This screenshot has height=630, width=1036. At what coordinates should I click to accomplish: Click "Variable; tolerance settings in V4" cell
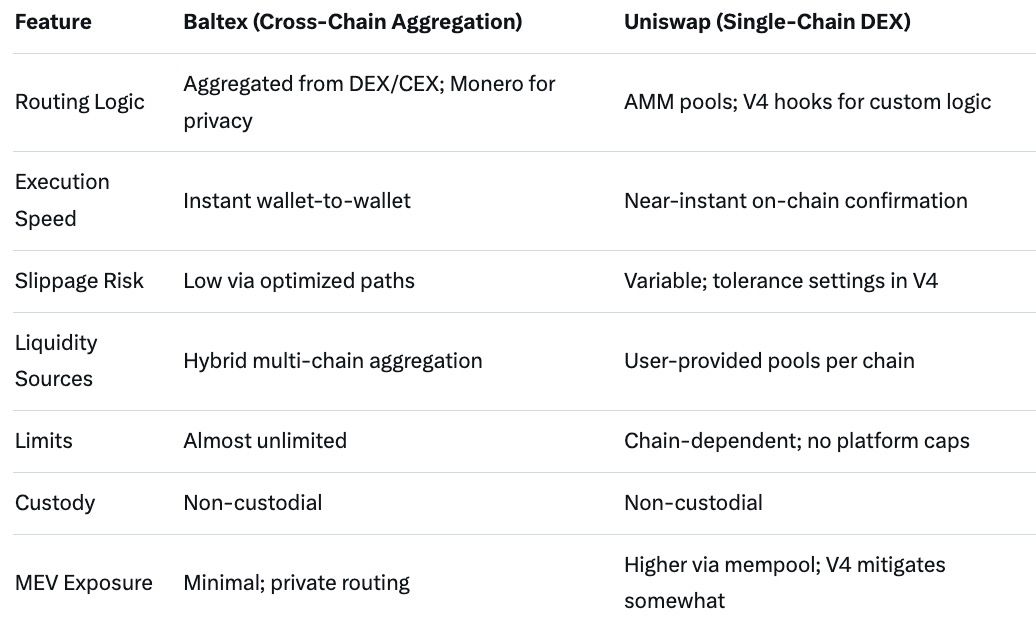click(x=781, y=281)
